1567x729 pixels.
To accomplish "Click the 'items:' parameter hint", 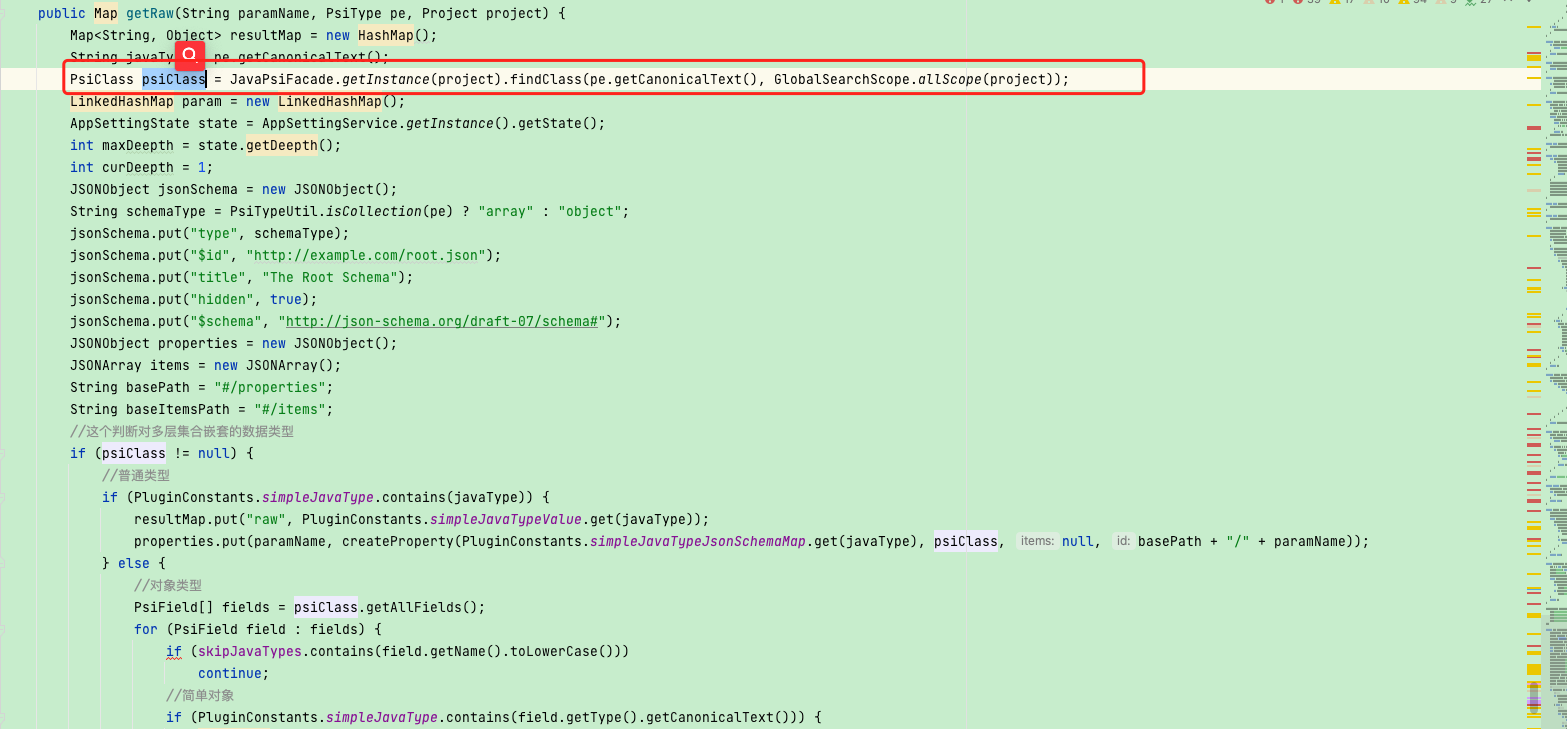I will coord(1037,541).
